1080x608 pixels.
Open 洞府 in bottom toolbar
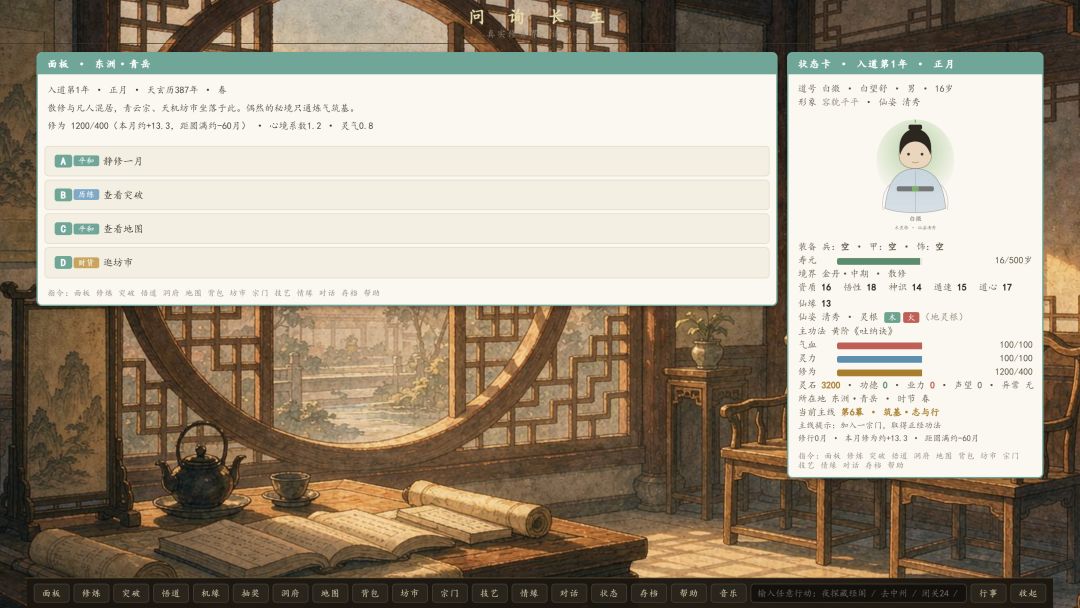(290, 593)
